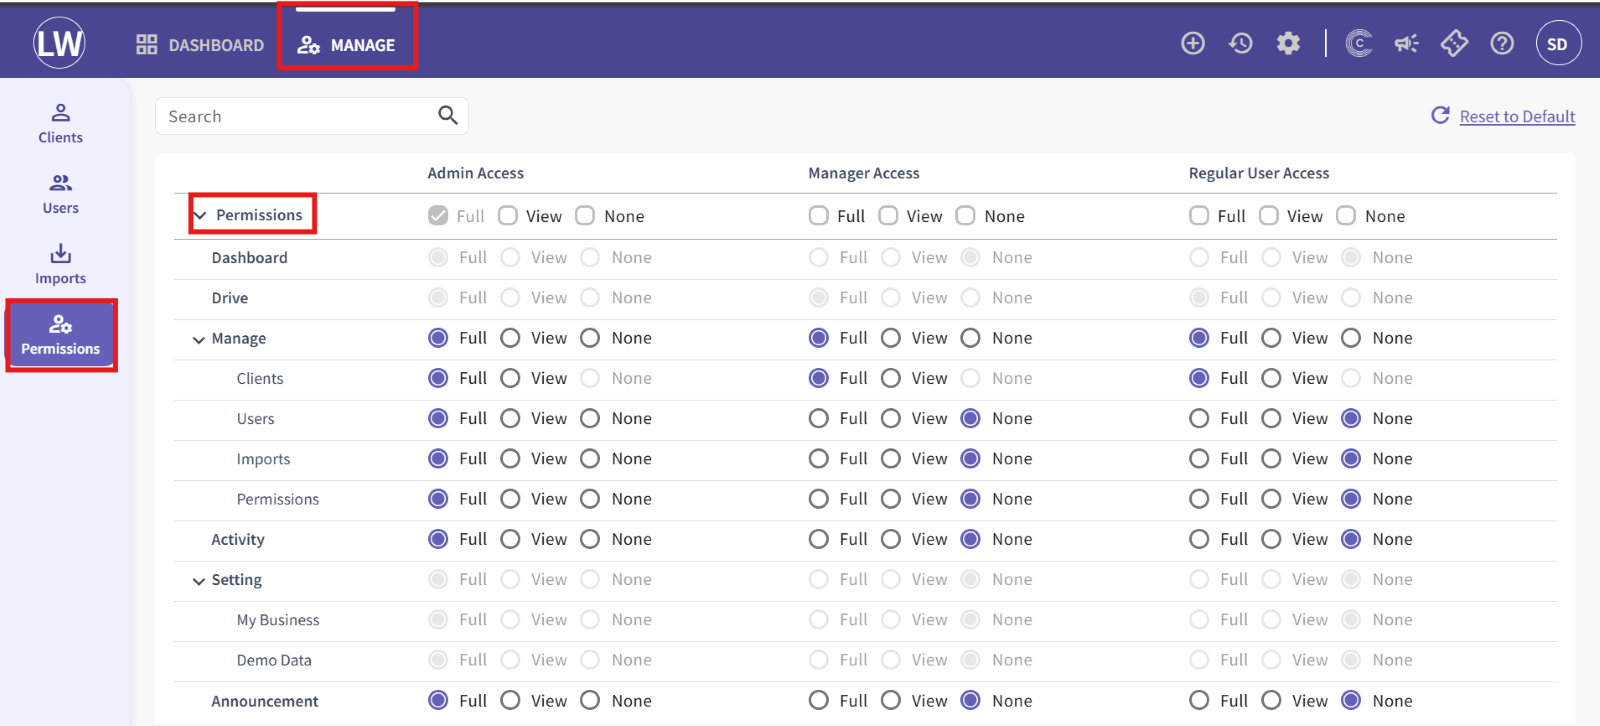This screenshot has height=726, width=1600.
Task: Open the help question mark icon
Action: pos(1502,43)
